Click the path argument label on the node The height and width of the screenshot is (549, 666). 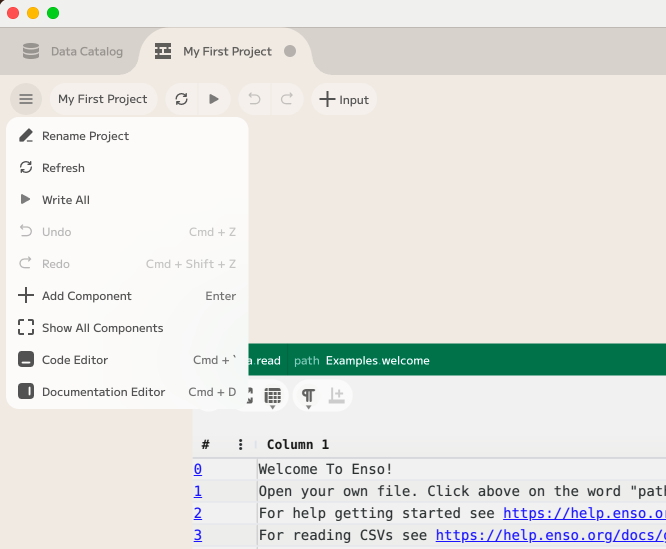(x=307, y=360)
